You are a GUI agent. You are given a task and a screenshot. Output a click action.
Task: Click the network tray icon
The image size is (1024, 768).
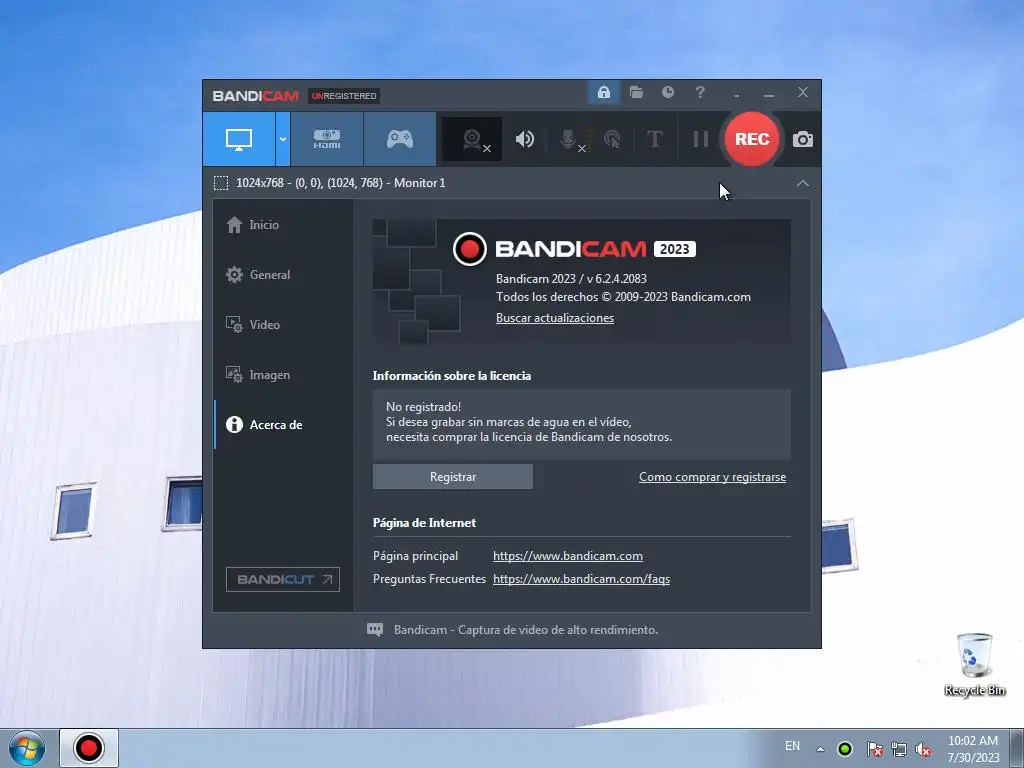pos(899,749)
